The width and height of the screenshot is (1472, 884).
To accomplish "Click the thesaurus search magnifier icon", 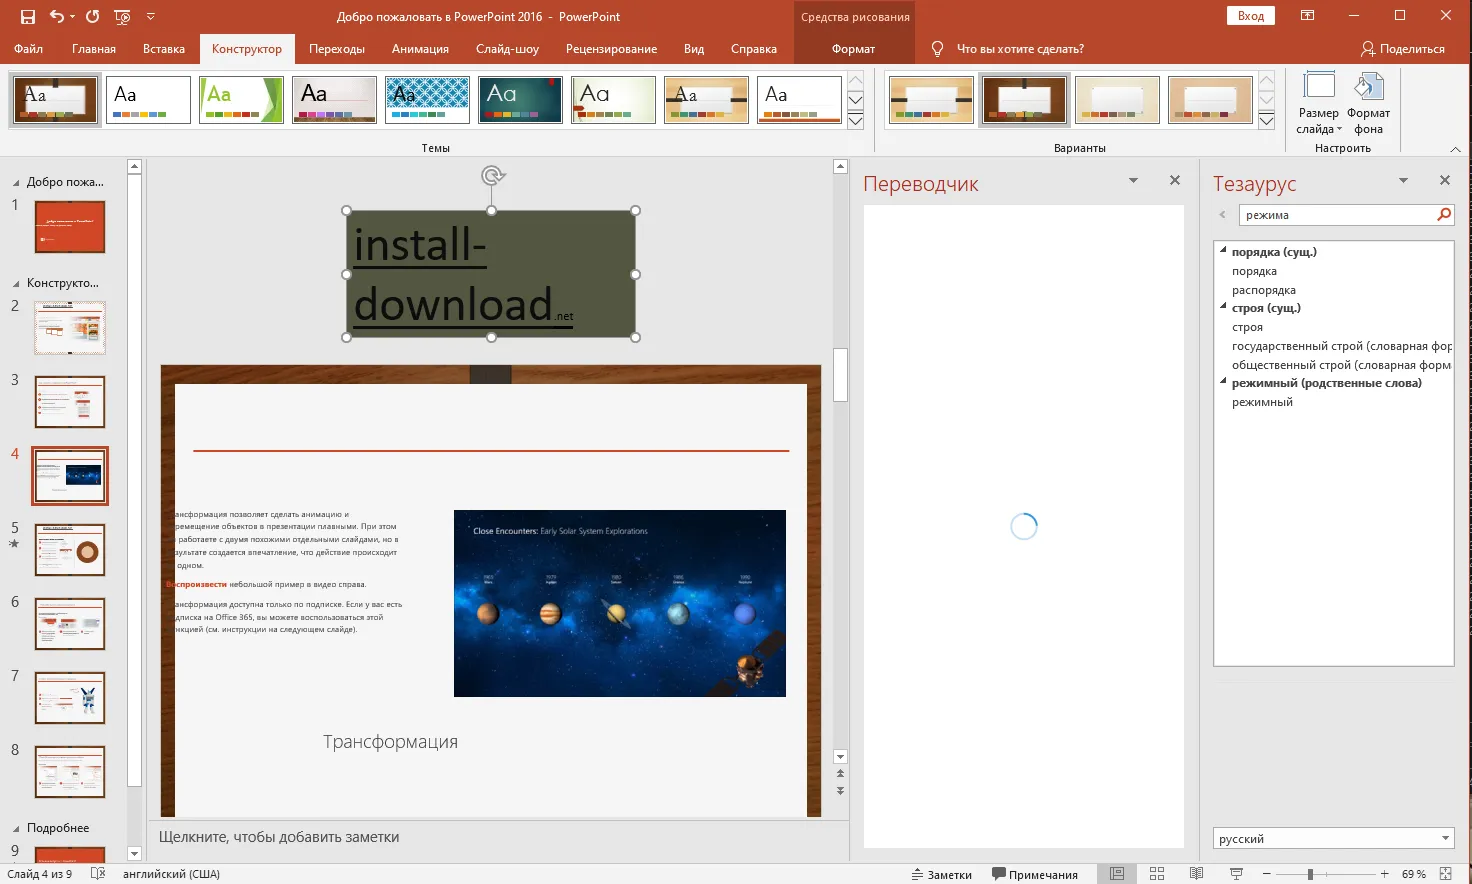I will click(1443, 214).
